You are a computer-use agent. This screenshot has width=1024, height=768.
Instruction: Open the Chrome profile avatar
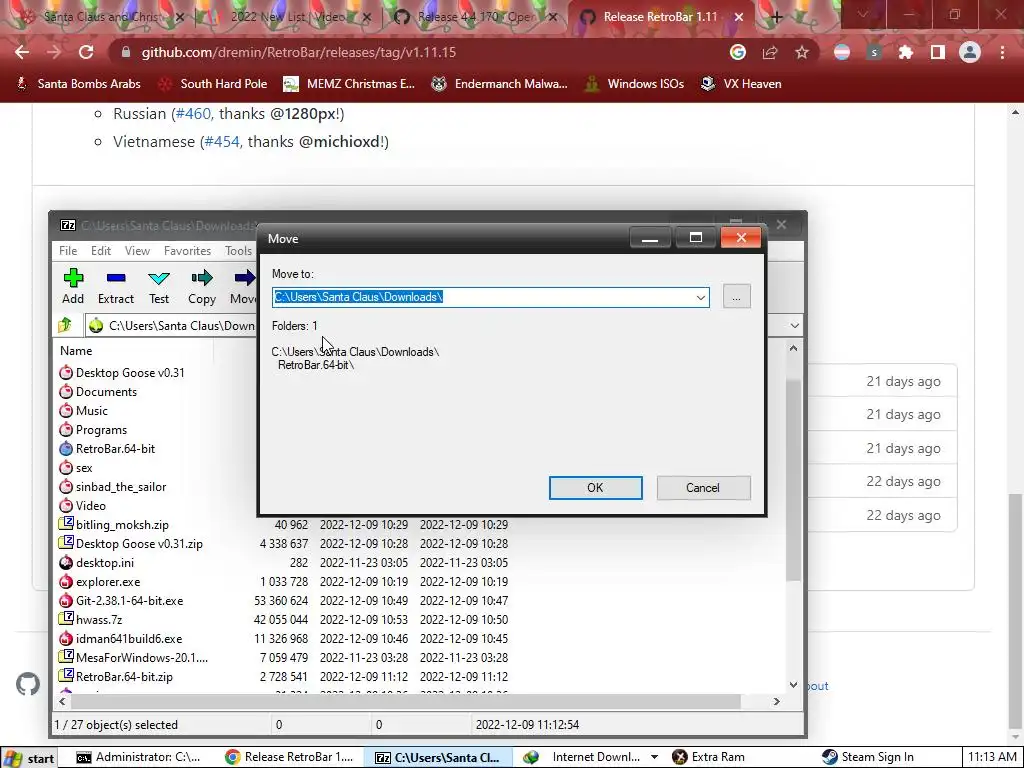point(970,52)
